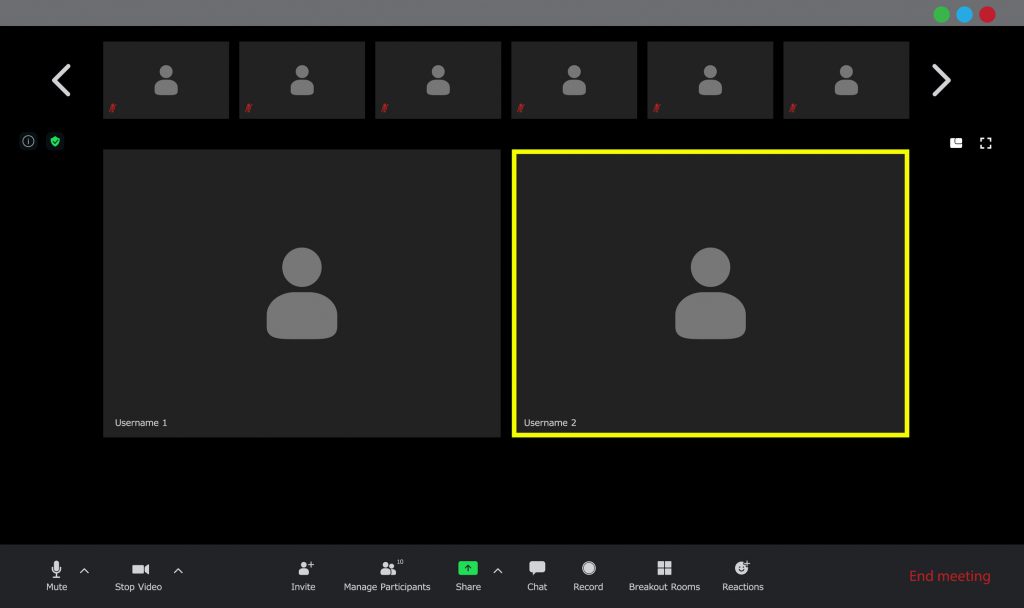Stop your video camera
Screen dimensions: 1024x608
138,575
